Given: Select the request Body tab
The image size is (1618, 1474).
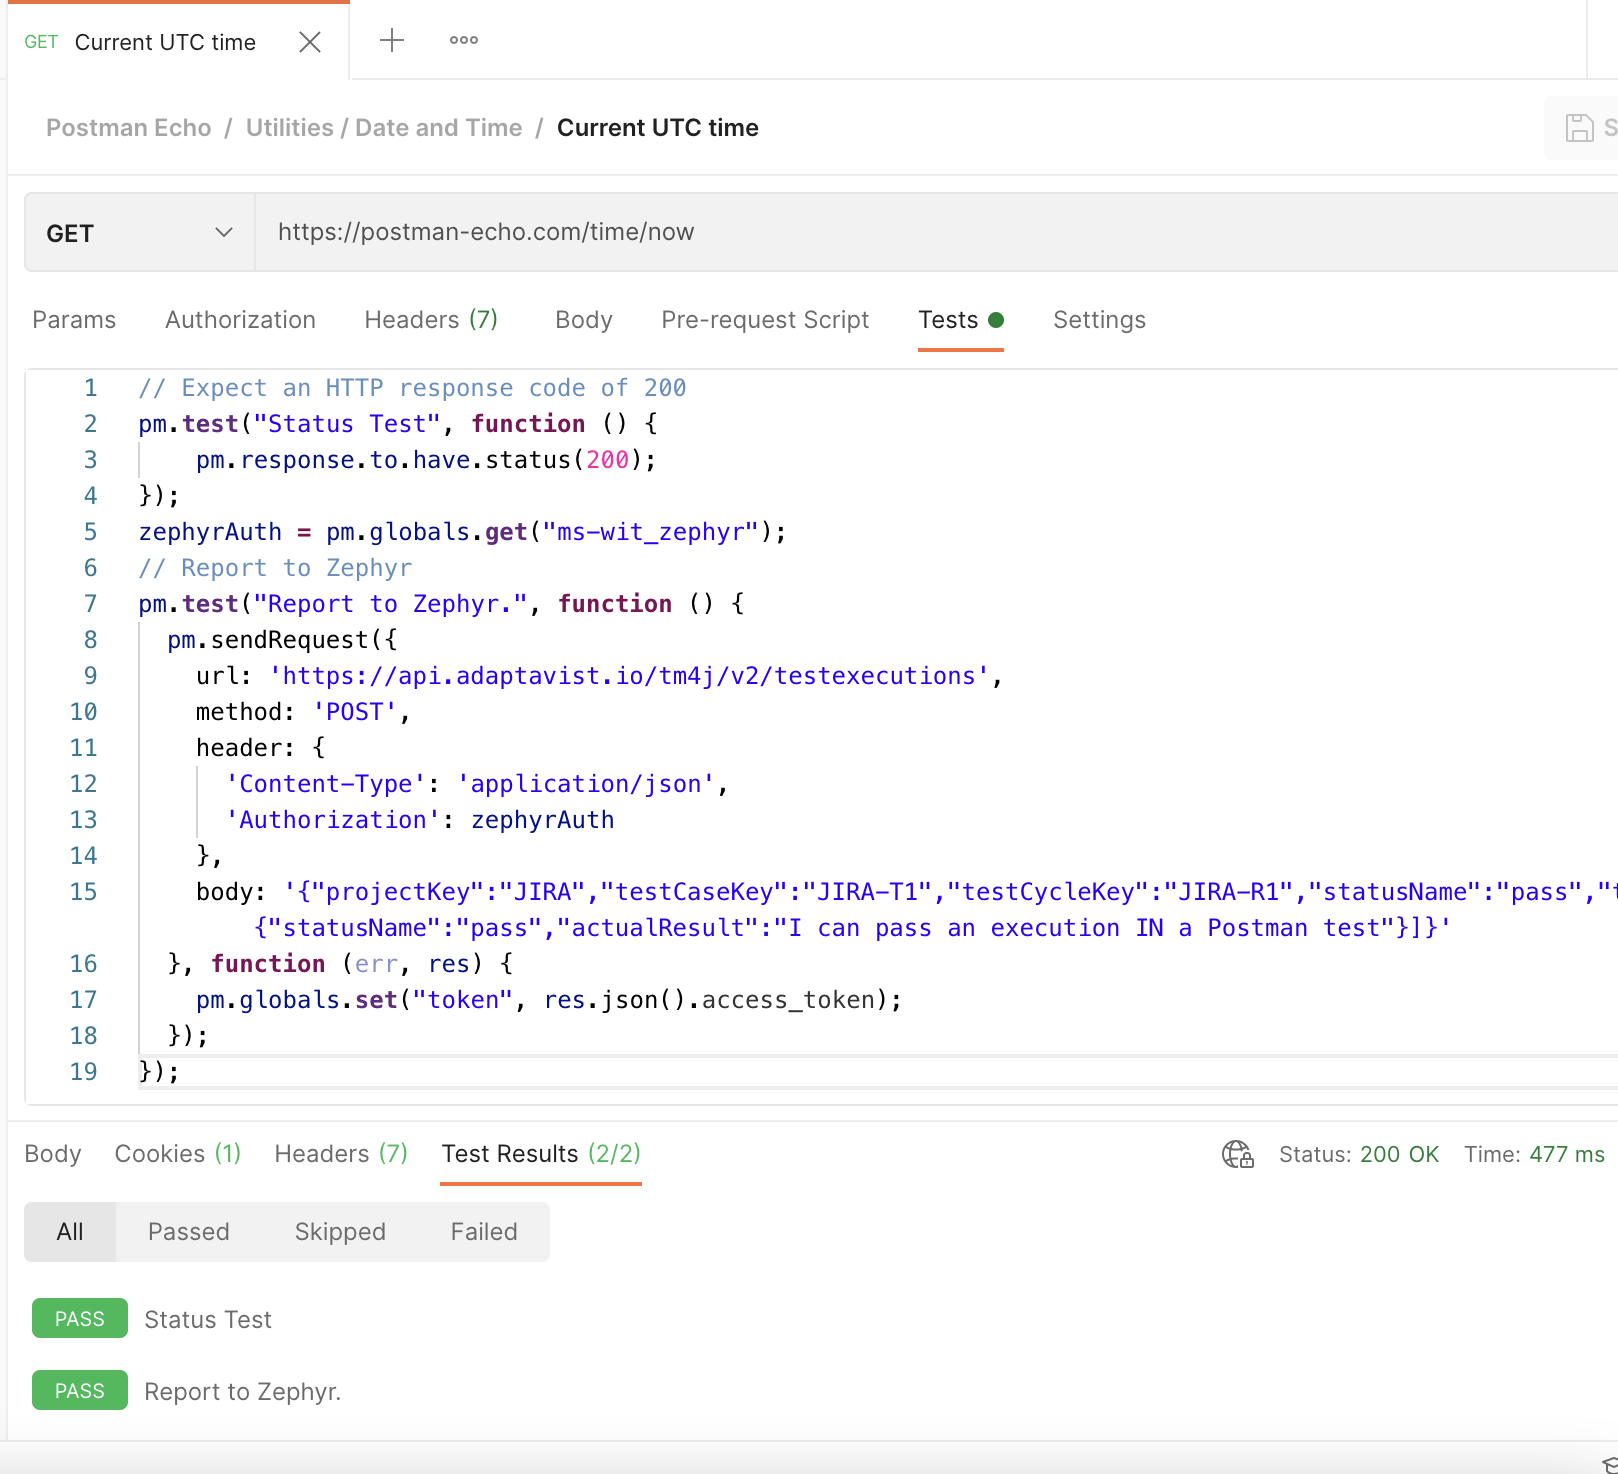Looking at the screenshot, I should point(583,320).
